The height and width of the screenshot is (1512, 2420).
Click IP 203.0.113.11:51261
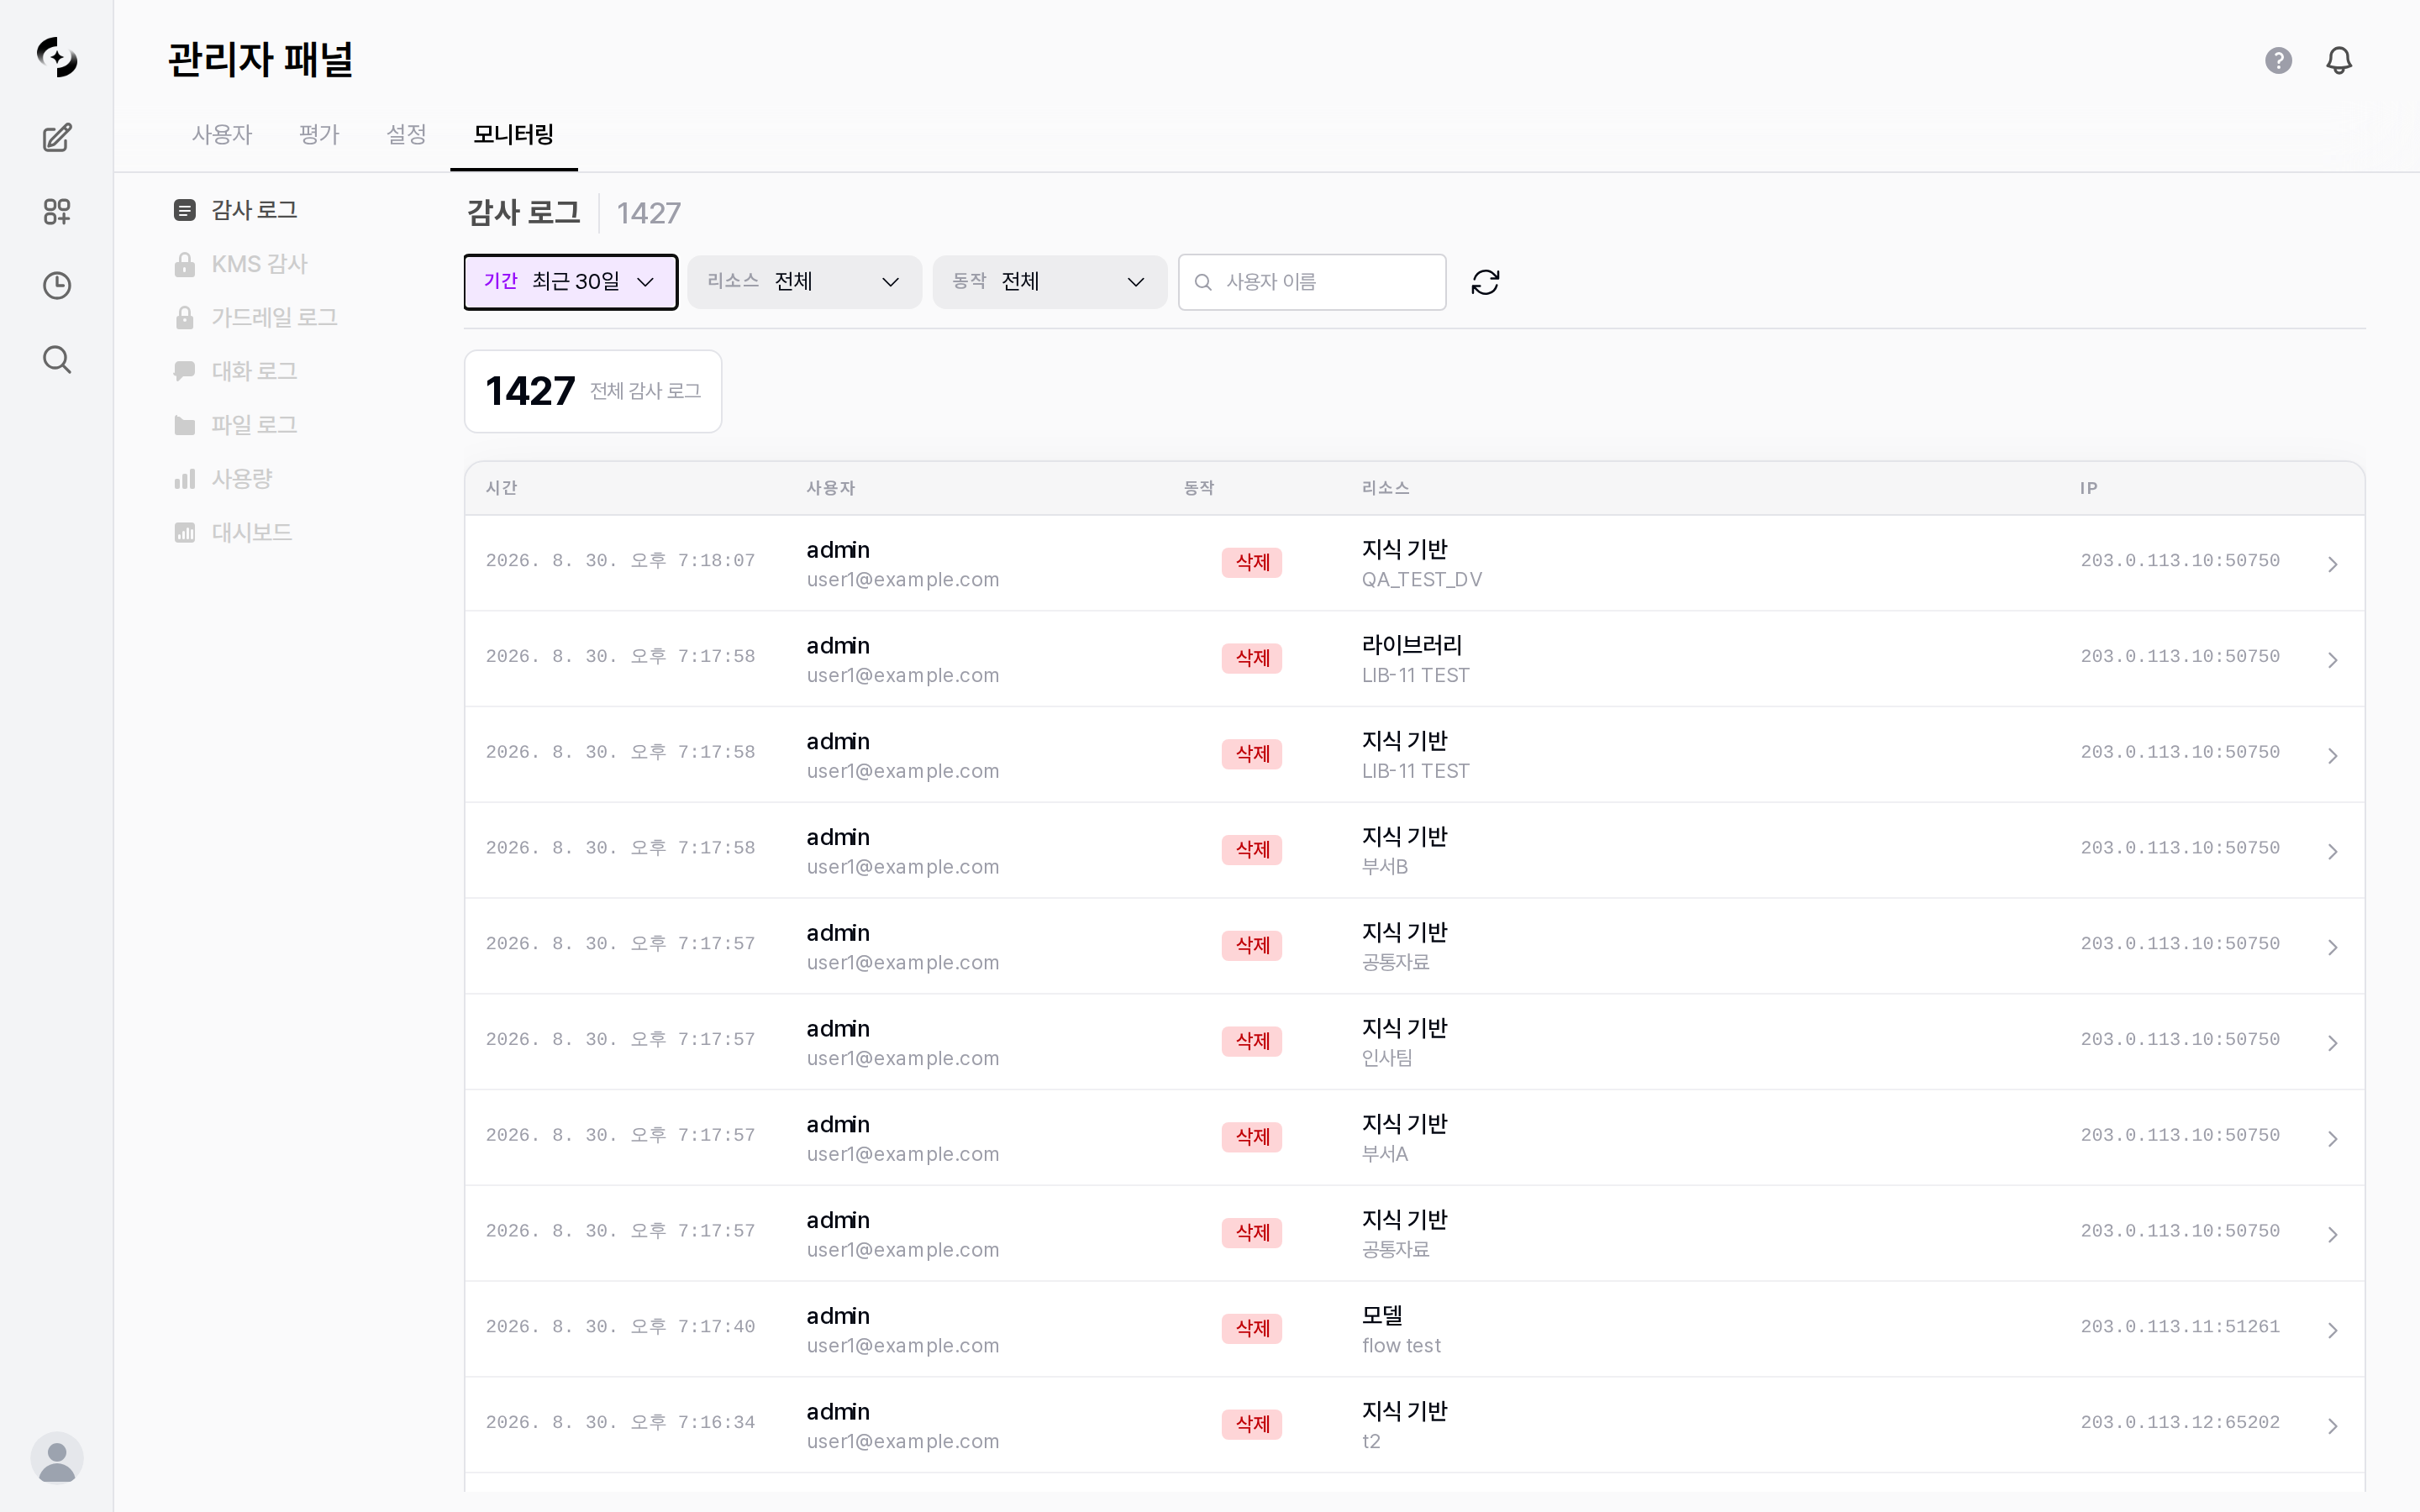pyautogui.click(x=2180, y=1327)
